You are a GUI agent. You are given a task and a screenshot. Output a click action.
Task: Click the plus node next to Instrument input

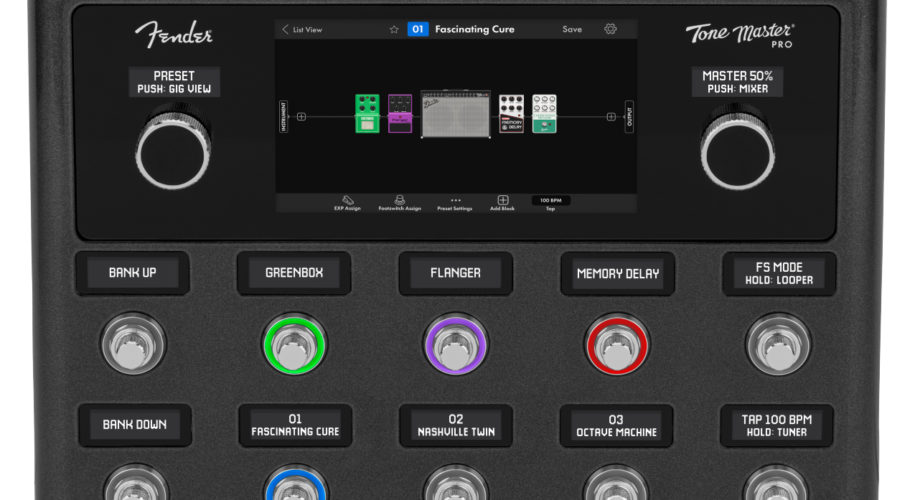tap(301, 117)
